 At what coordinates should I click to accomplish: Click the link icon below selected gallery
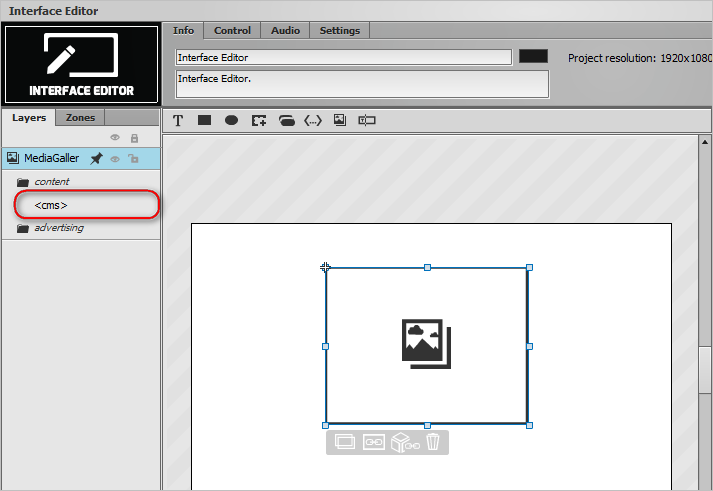click(374, 442)
